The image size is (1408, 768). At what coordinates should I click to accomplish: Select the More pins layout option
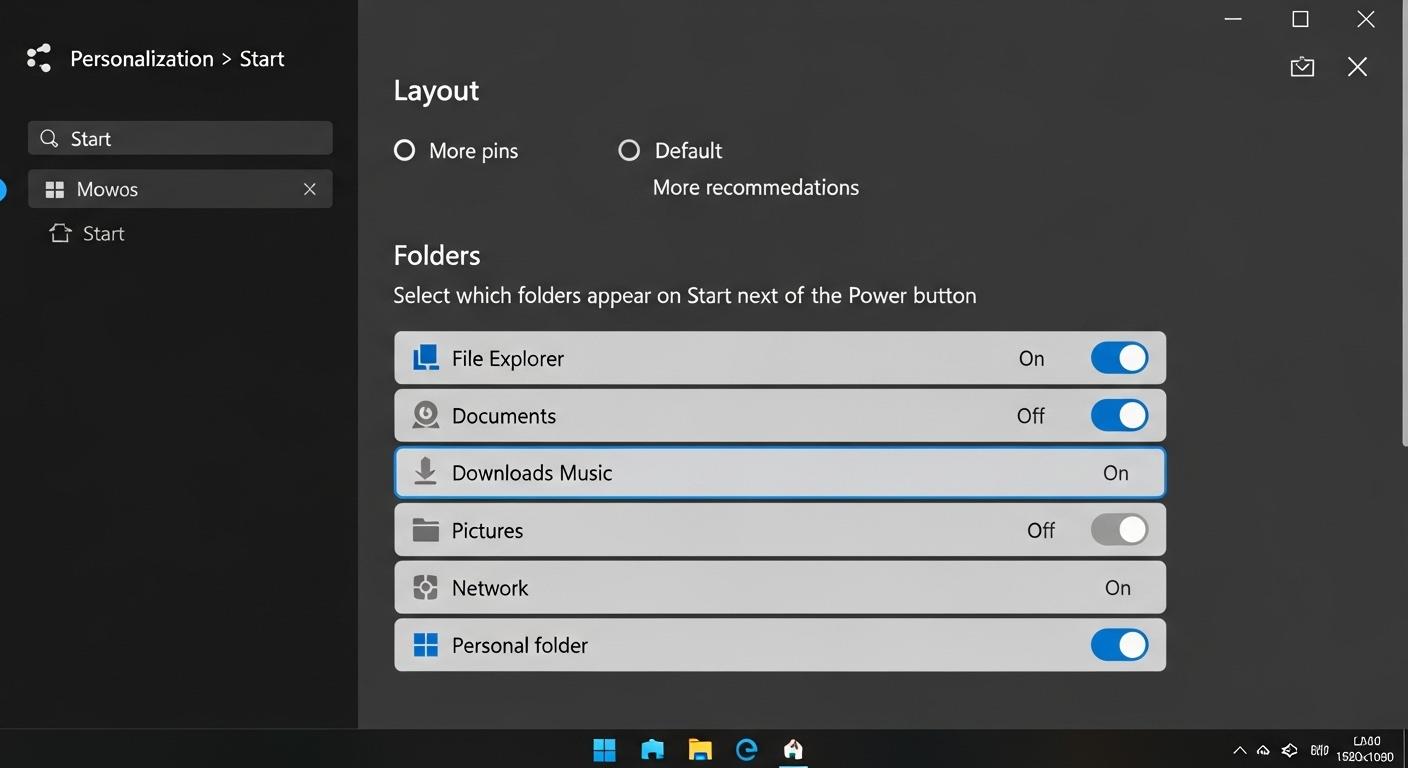click(404, 150)
